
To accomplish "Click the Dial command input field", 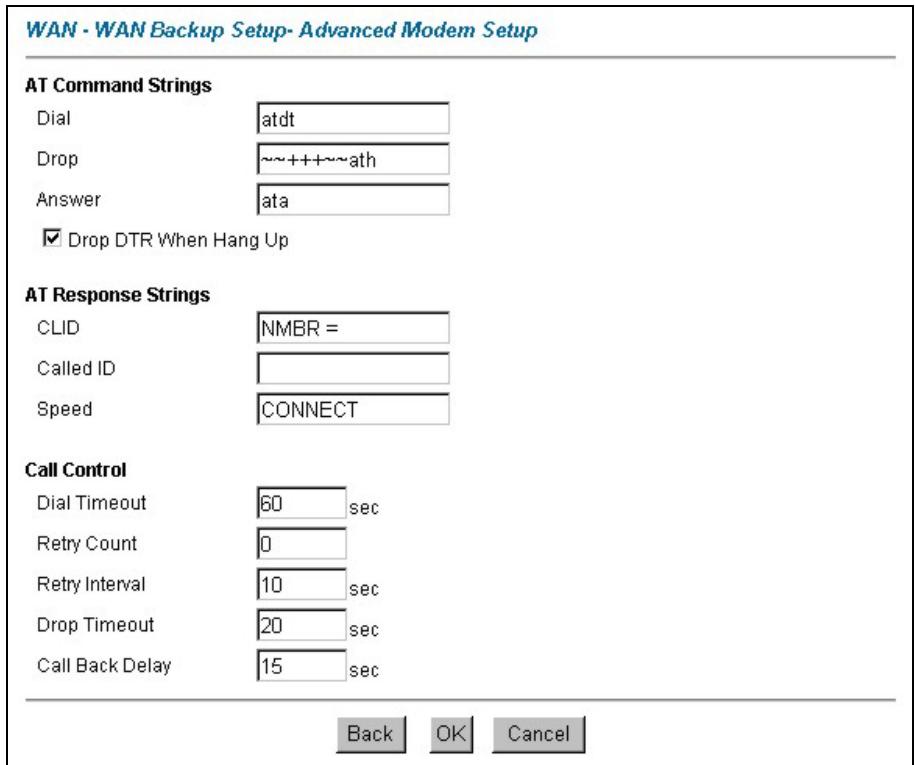I will pos(353,118).
